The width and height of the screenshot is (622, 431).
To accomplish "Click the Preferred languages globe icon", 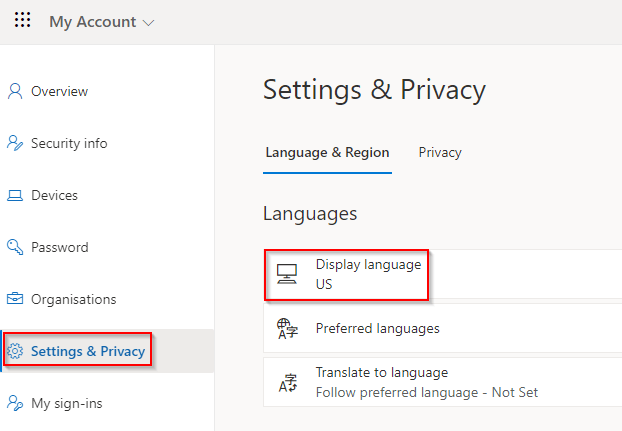I will tap(287, 328).
